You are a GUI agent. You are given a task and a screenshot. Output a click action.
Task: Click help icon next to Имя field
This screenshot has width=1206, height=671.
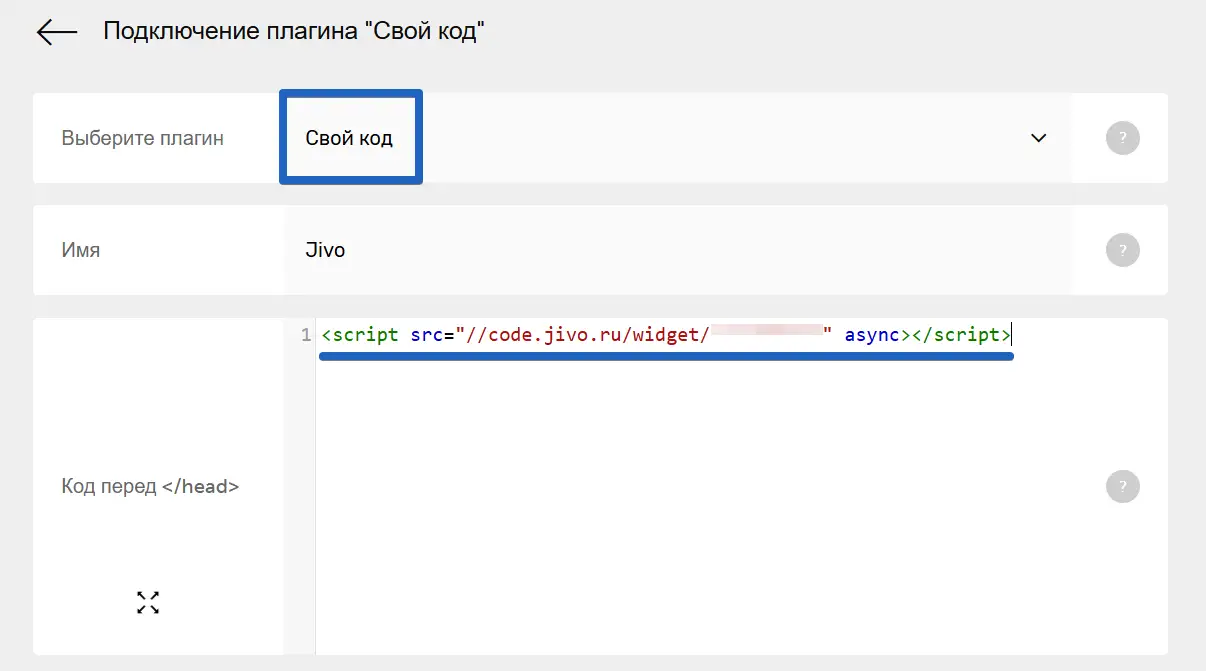click(x=1123, y=249)
